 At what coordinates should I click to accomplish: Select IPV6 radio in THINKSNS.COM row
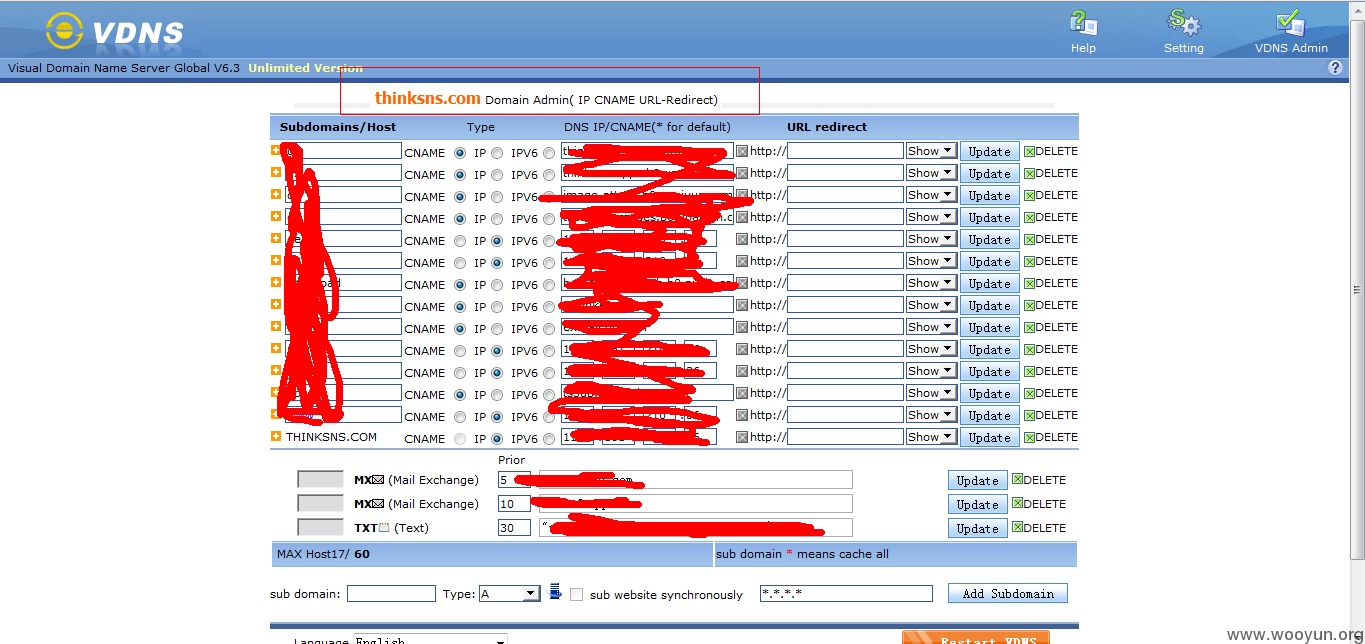tap(549, 439)
